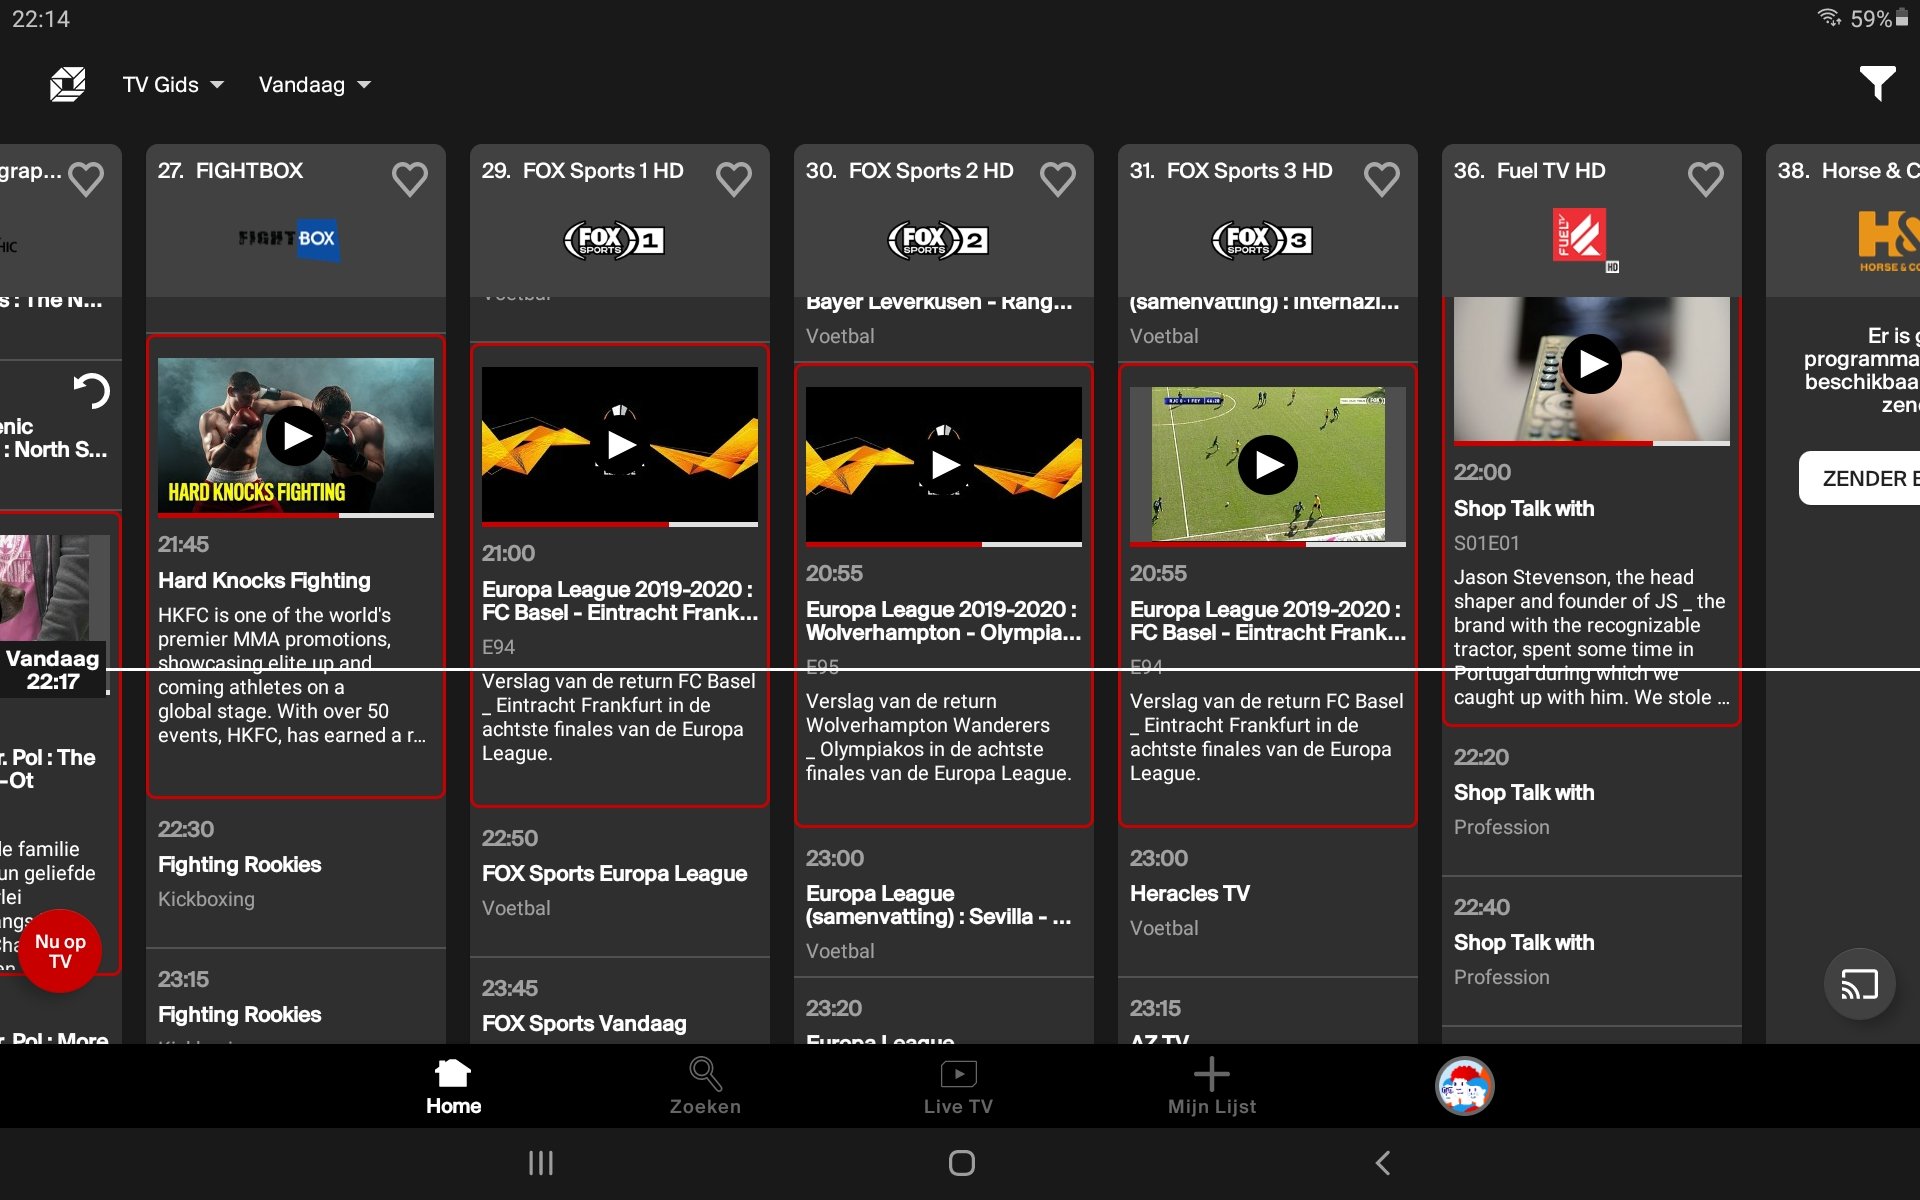
Task: Click the ZENDER button in Horse column
Action: [1860, 478]
